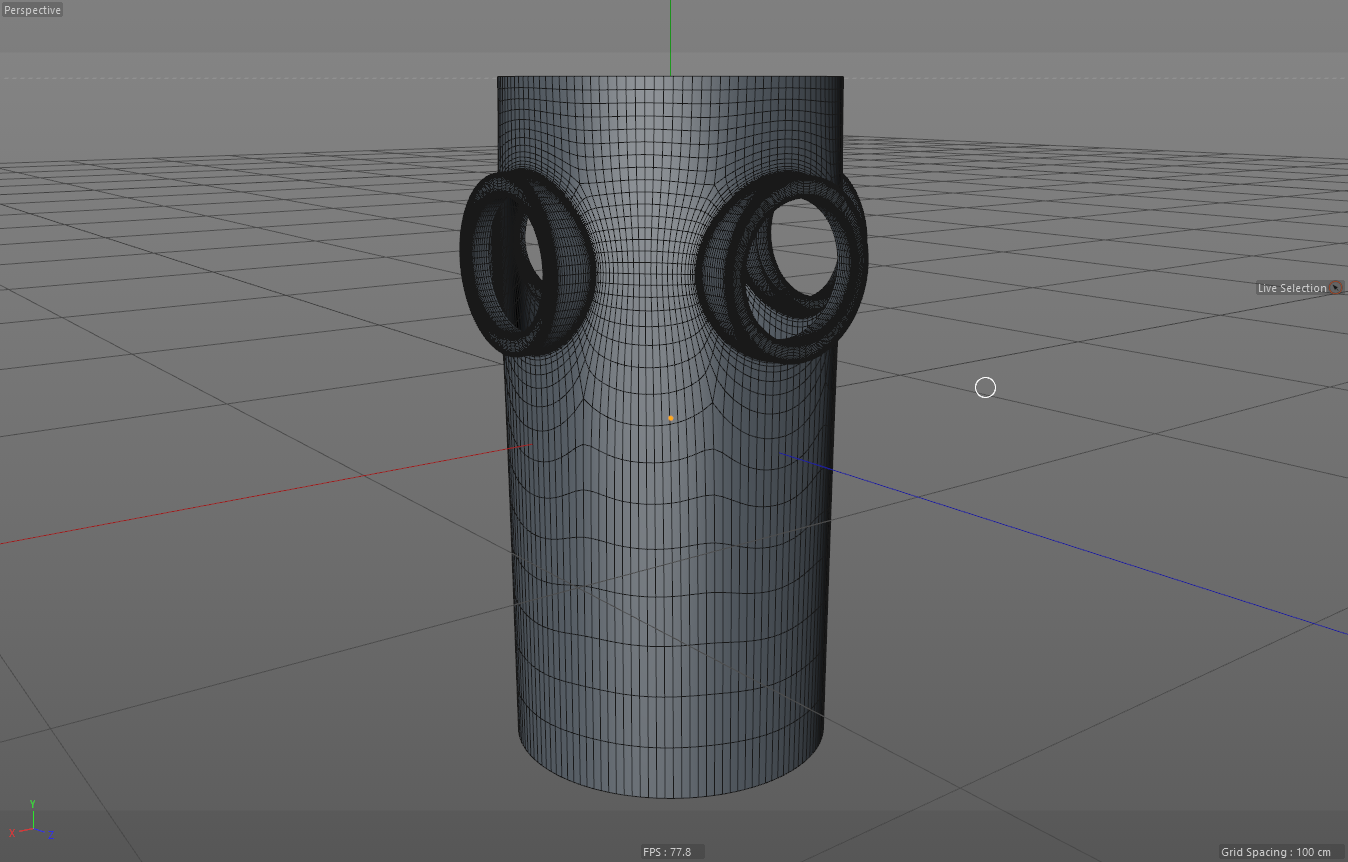Click the Grid Spacing readout
Image resolution: width=1348 pixels, height=862 pixels.
(1275, 852)
